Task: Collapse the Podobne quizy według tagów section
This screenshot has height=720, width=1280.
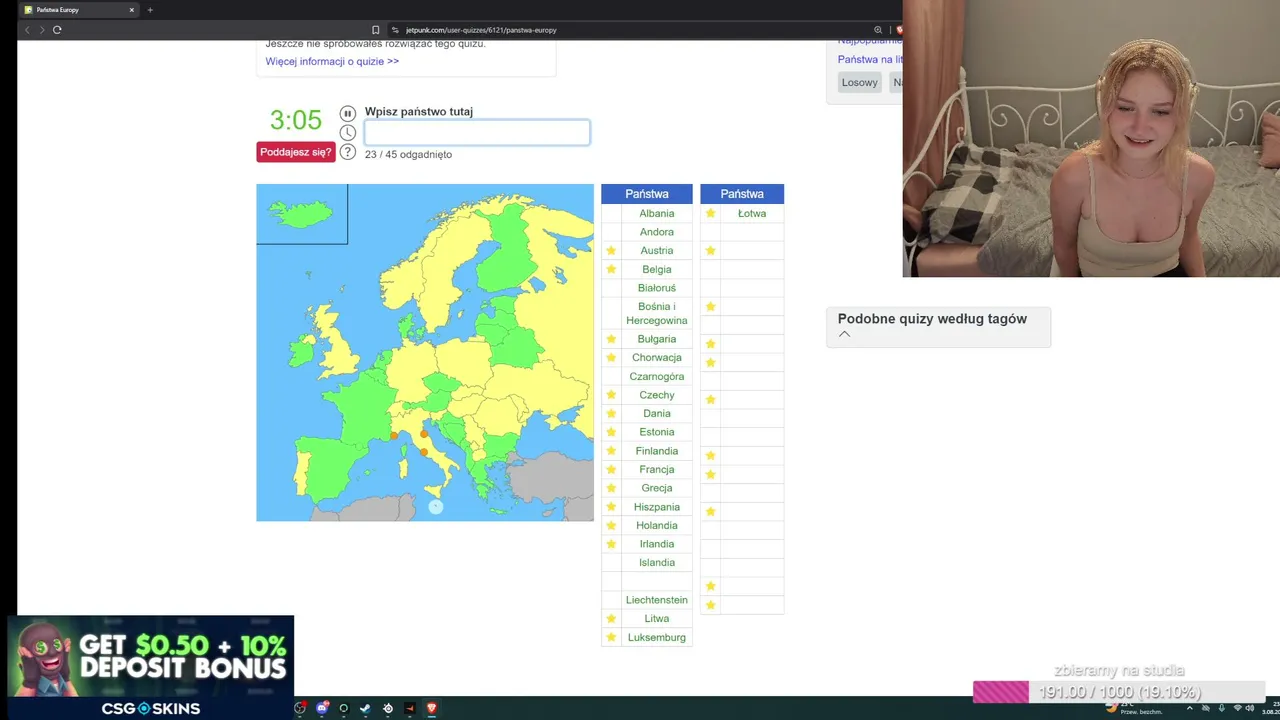Action: pos(844,334)
